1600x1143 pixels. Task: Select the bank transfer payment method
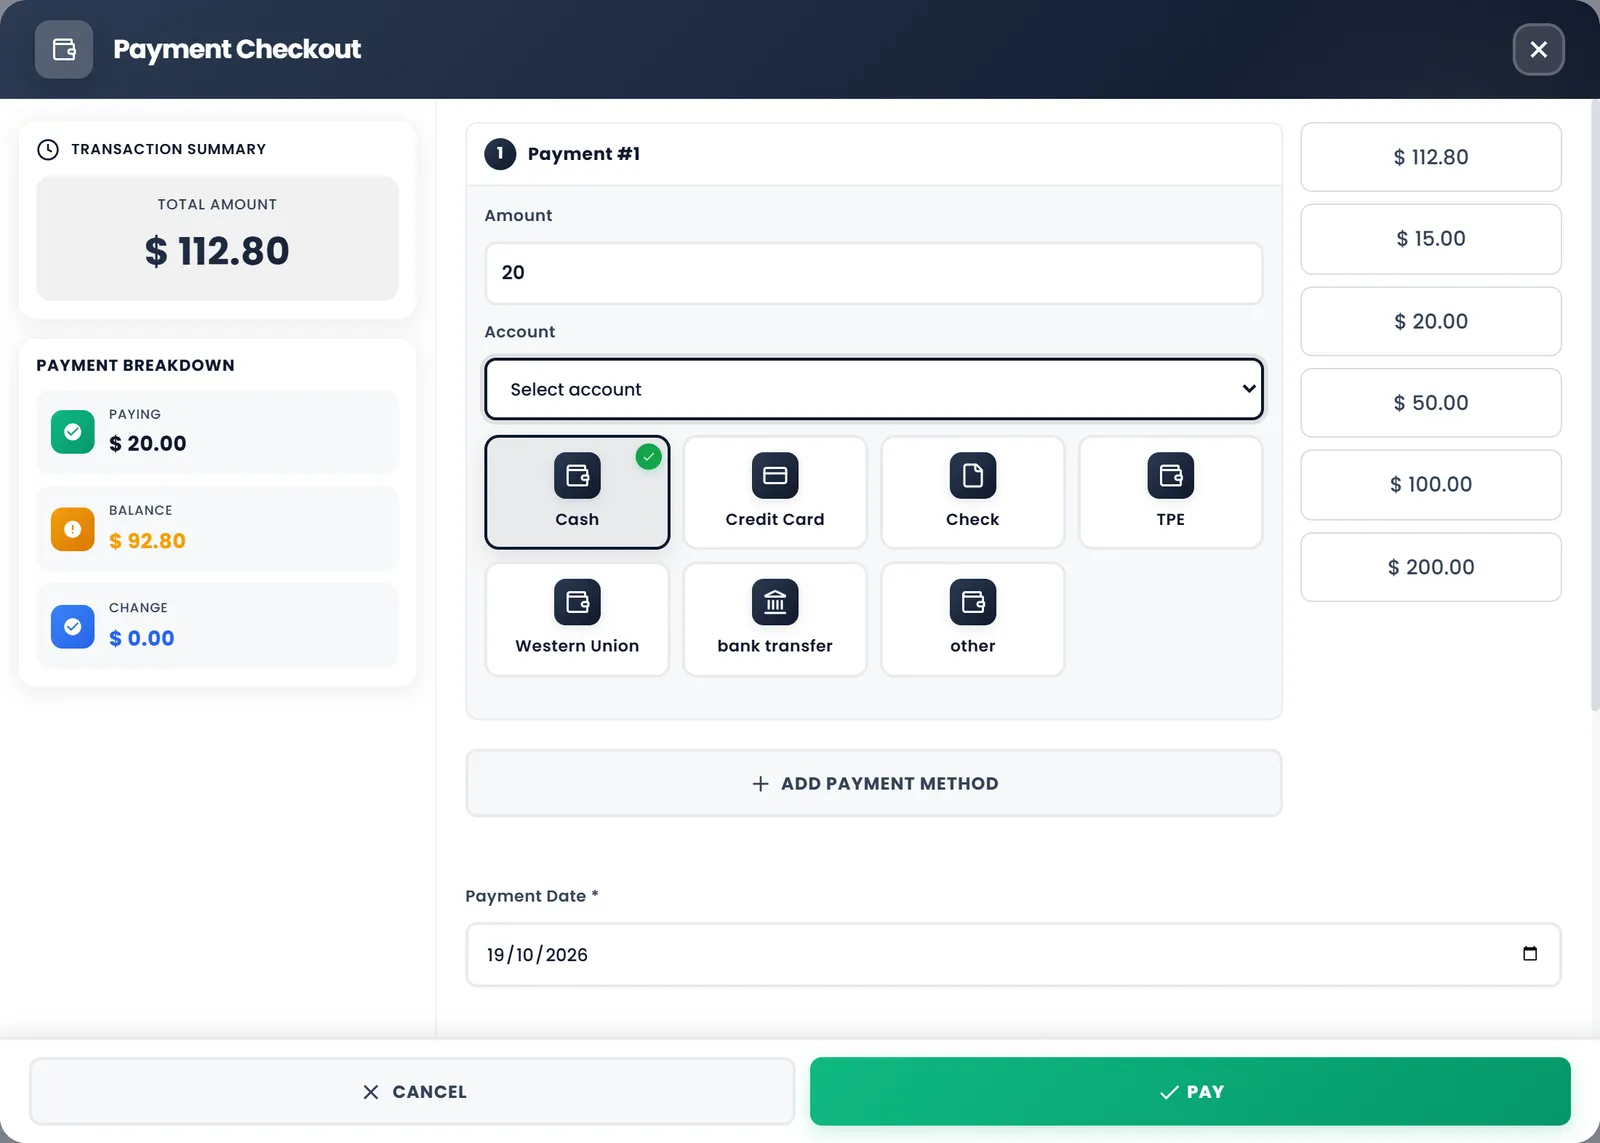pos(775,619)
